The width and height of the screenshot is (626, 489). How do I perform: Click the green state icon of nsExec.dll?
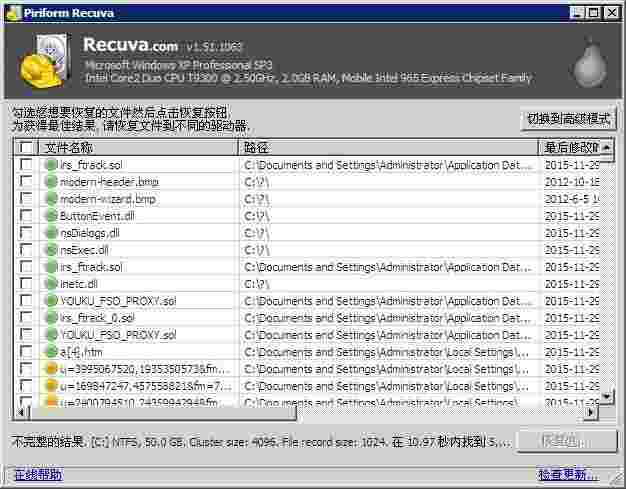[x=51, y=250]
